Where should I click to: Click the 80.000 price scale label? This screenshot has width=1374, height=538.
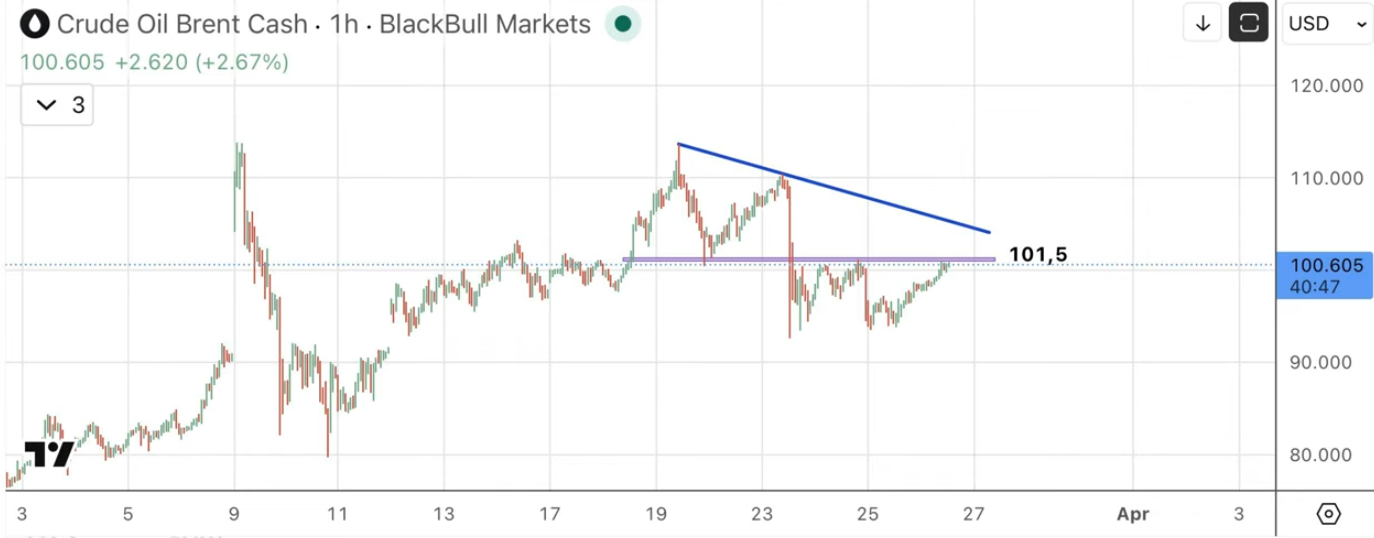(1327, 455)
